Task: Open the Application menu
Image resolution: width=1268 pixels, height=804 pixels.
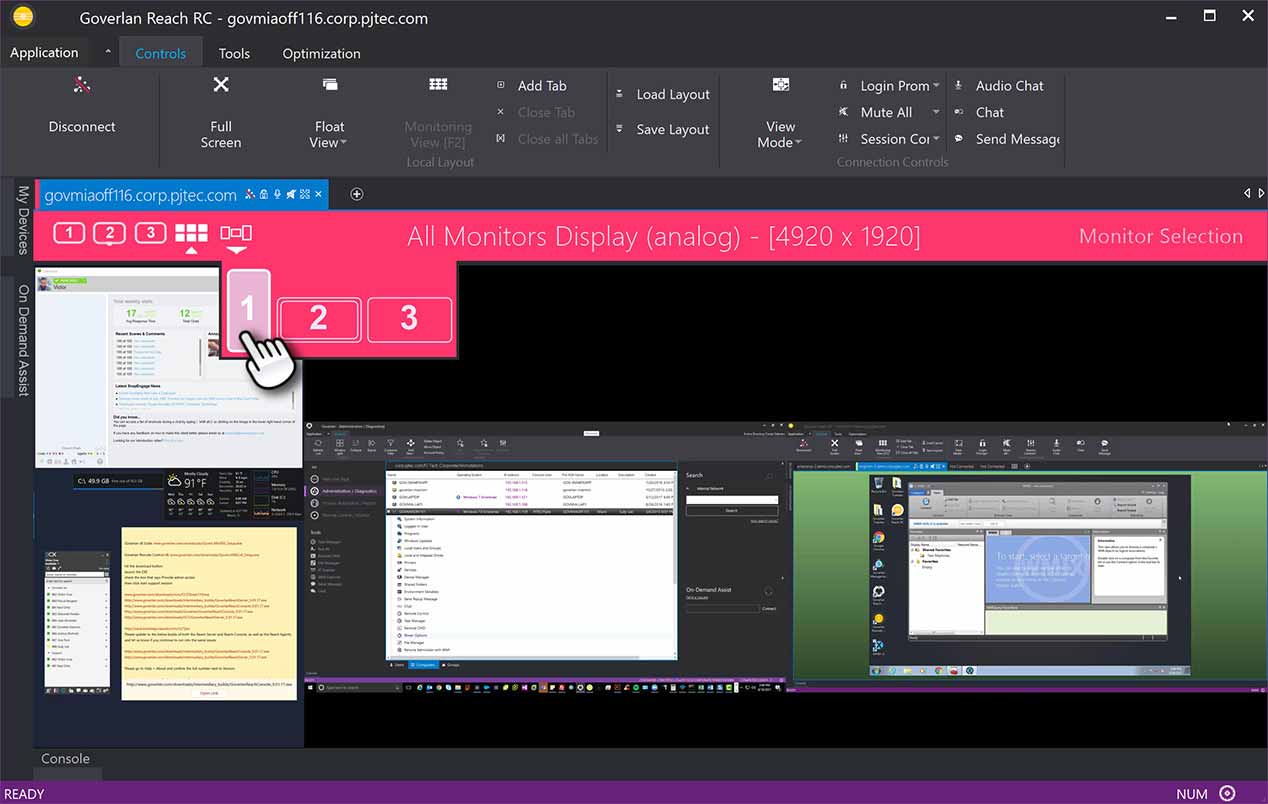Action: (44, 53)
